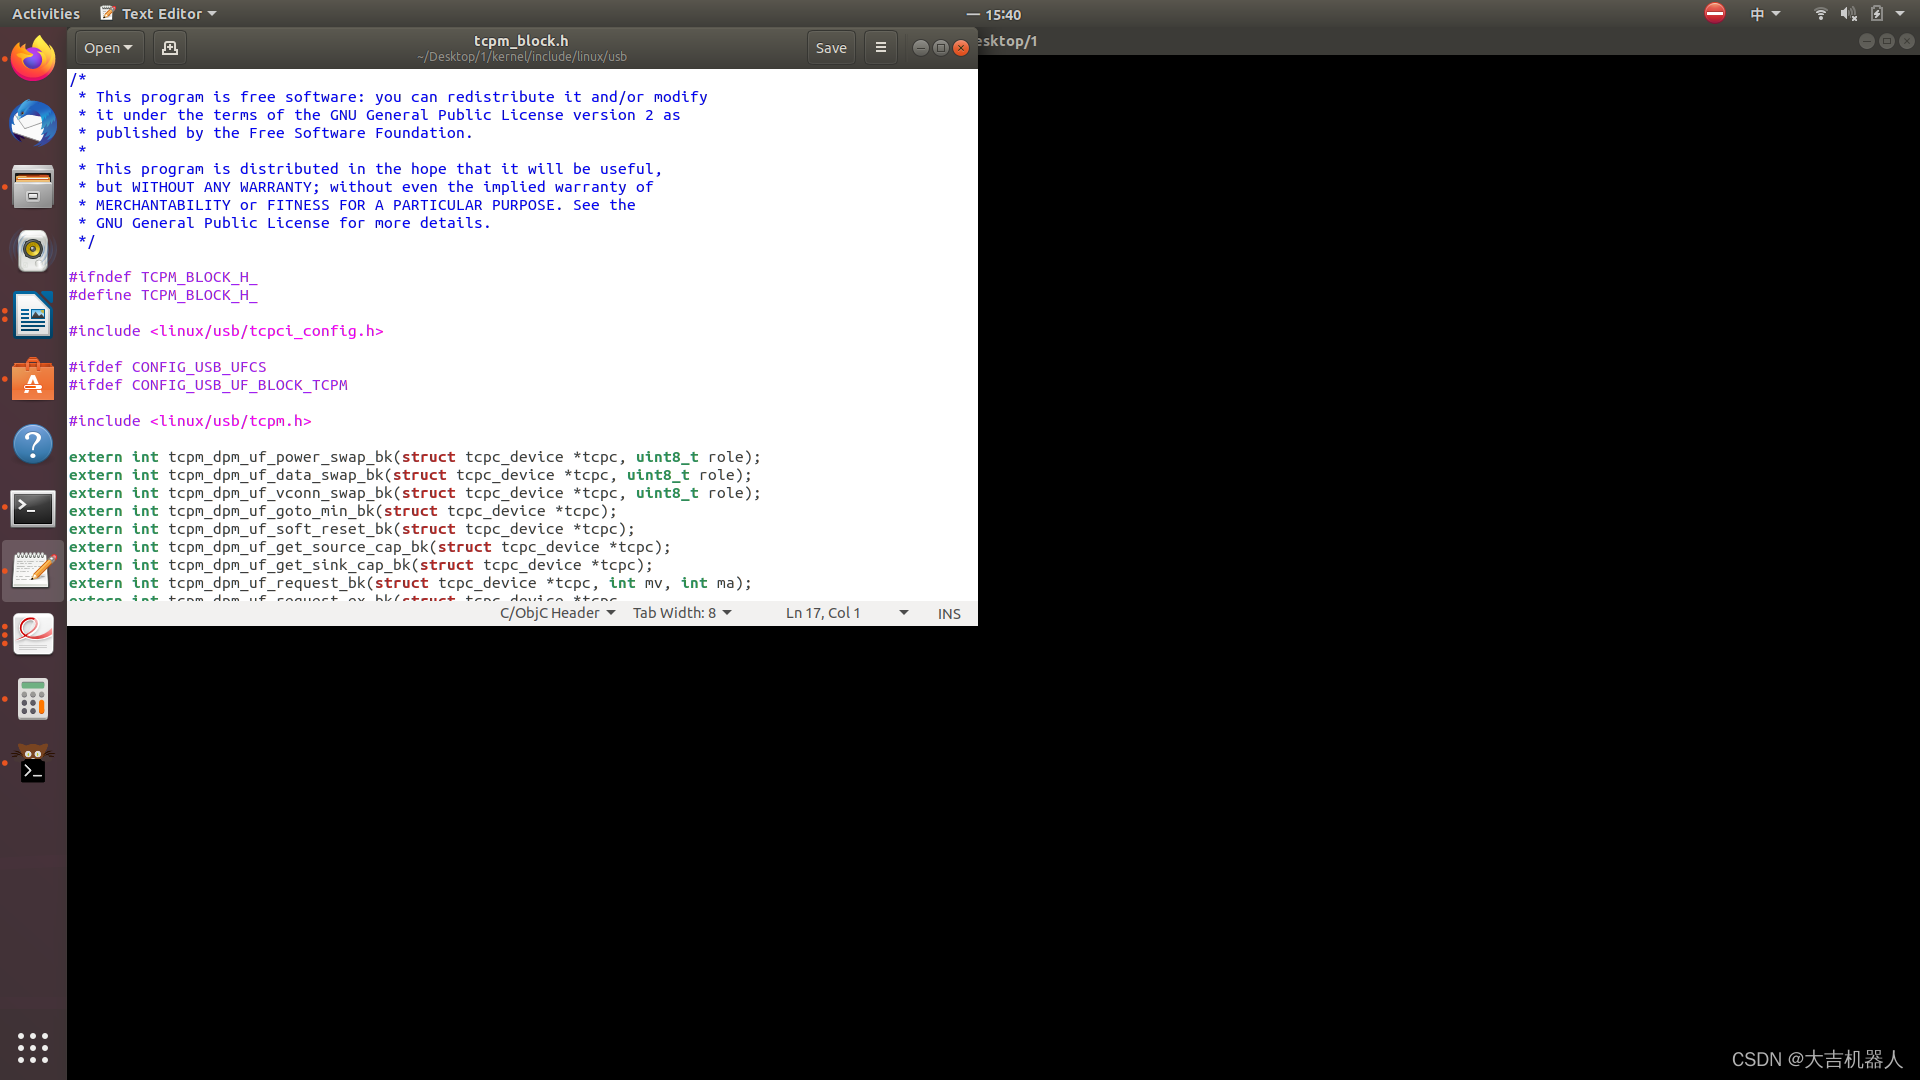The width and height of the screenshot is (1920, 1080).
Task: Open the Activities overview
Action: 46,13
